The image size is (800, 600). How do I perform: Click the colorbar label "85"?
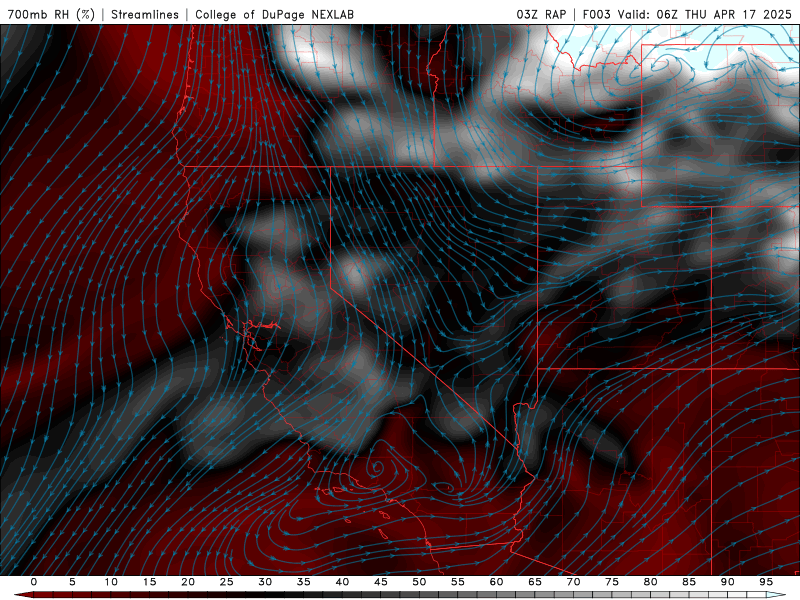click(x=689, y=582)
